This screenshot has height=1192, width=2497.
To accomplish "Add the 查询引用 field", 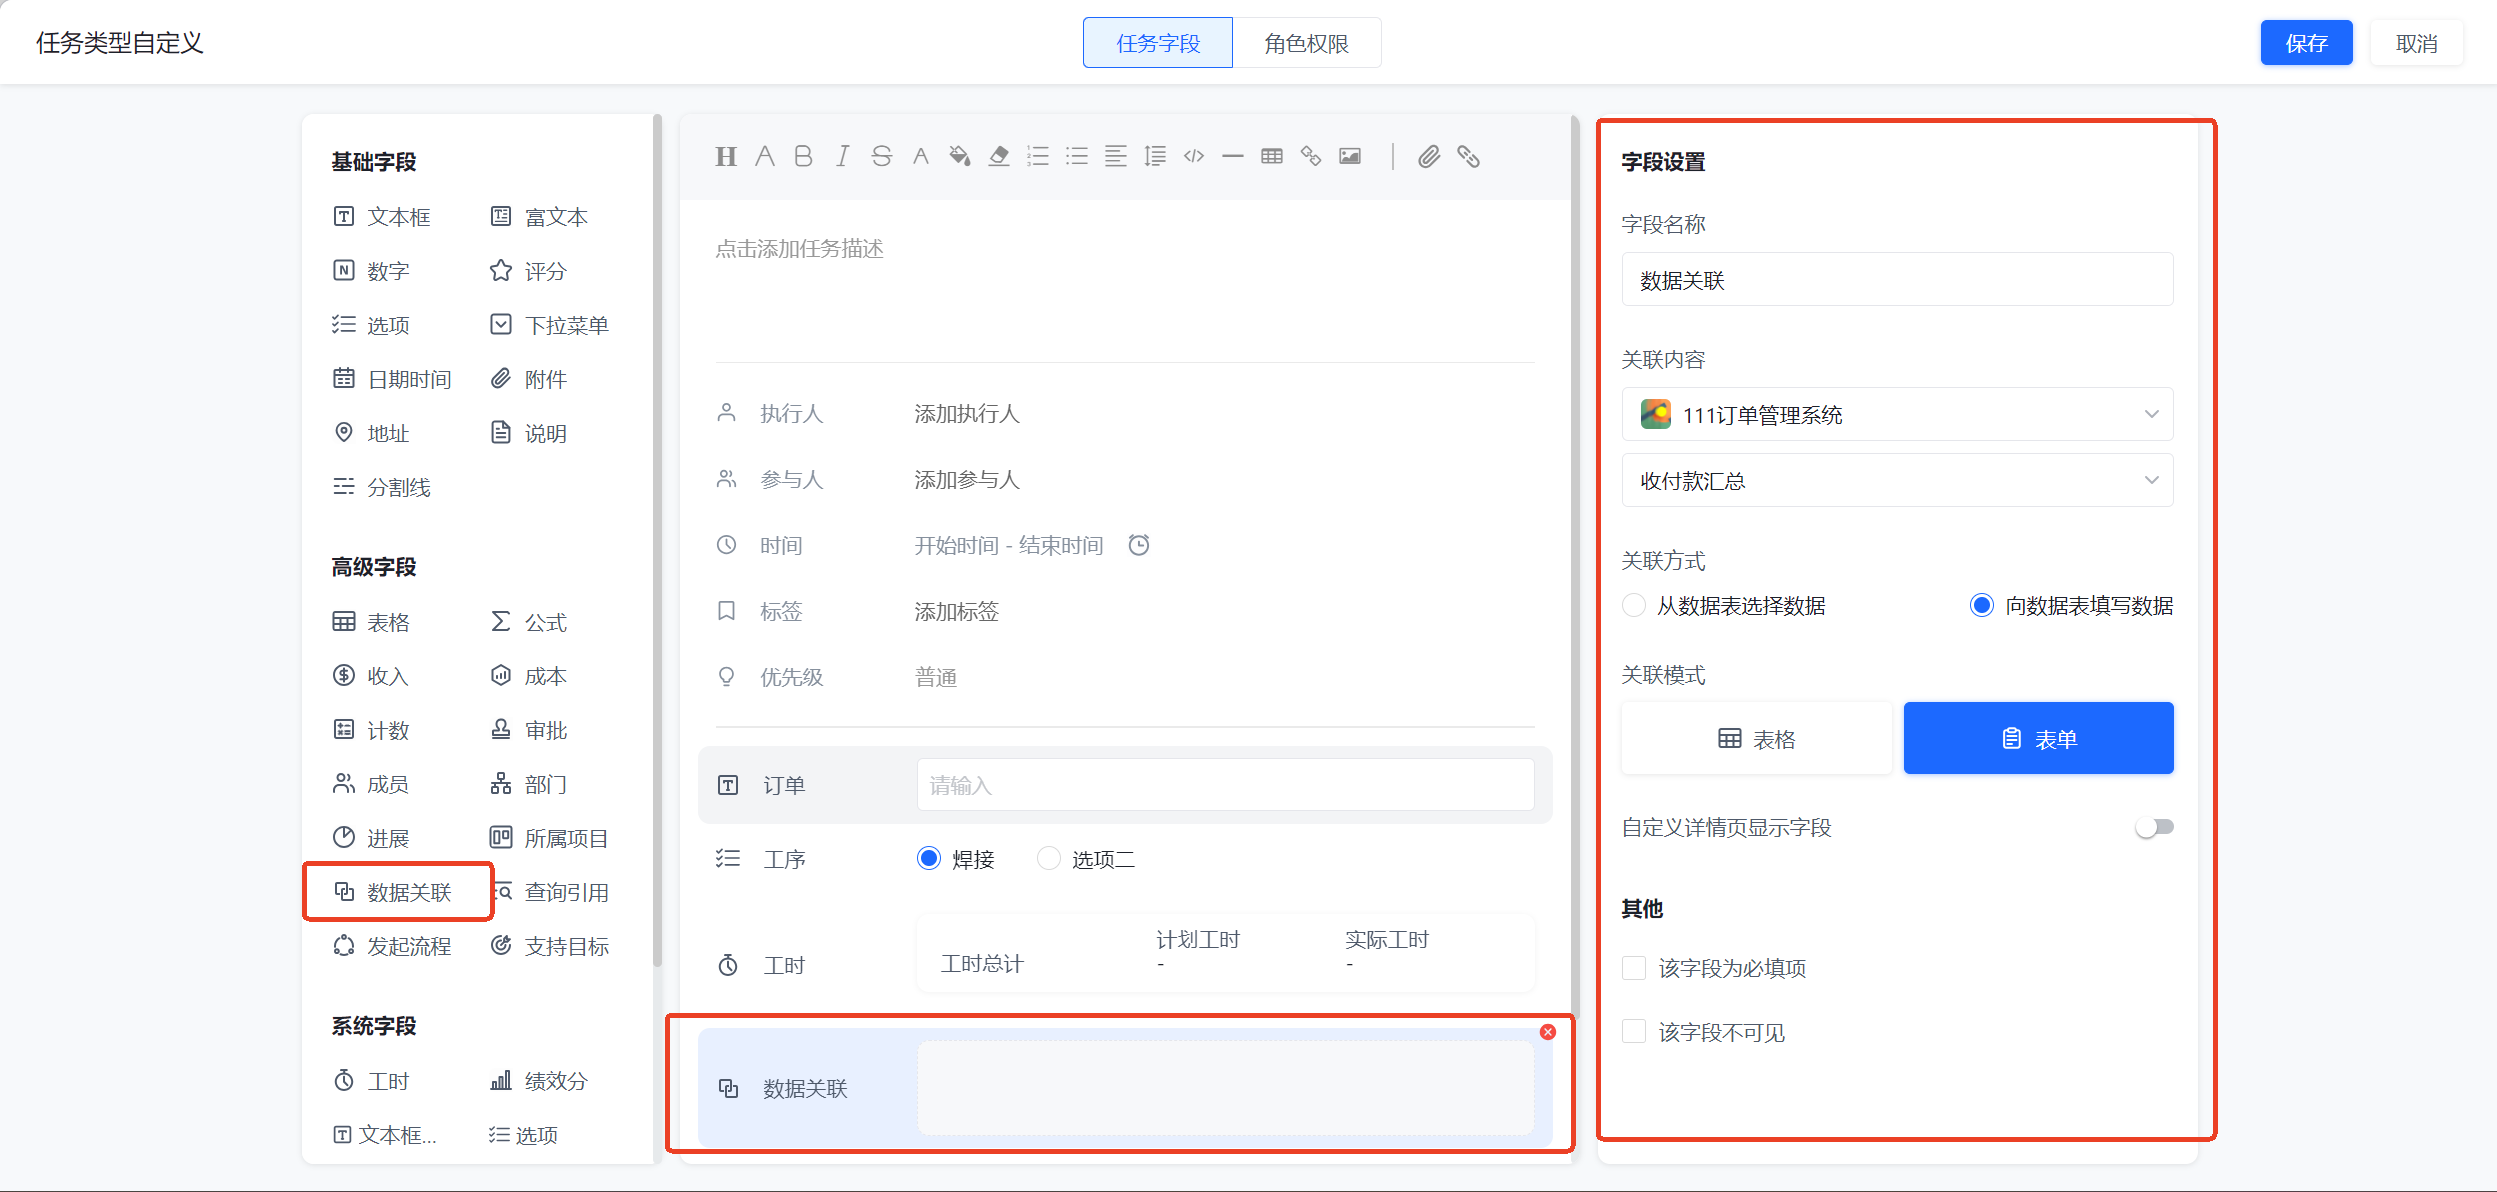I will 553,892.
